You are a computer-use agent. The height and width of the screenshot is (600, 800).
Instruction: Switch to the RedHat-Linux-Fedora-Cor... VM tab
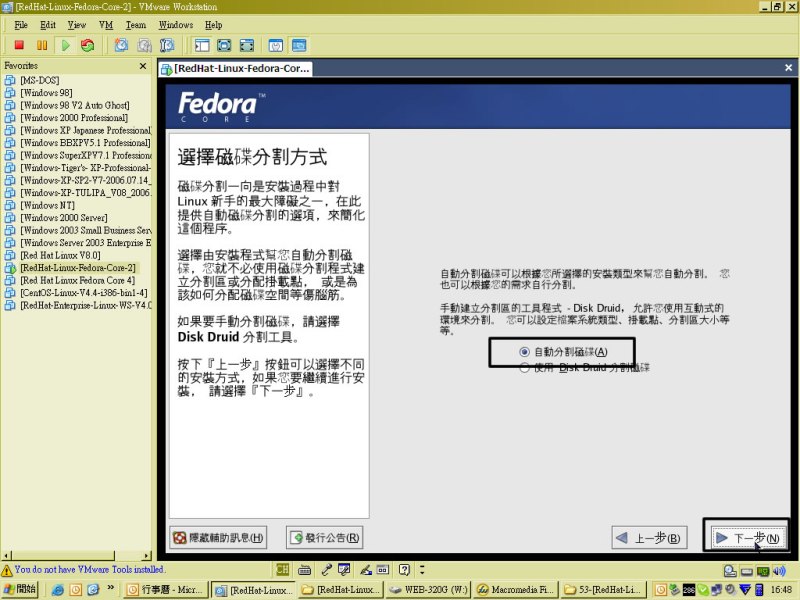tap(235, 68)
